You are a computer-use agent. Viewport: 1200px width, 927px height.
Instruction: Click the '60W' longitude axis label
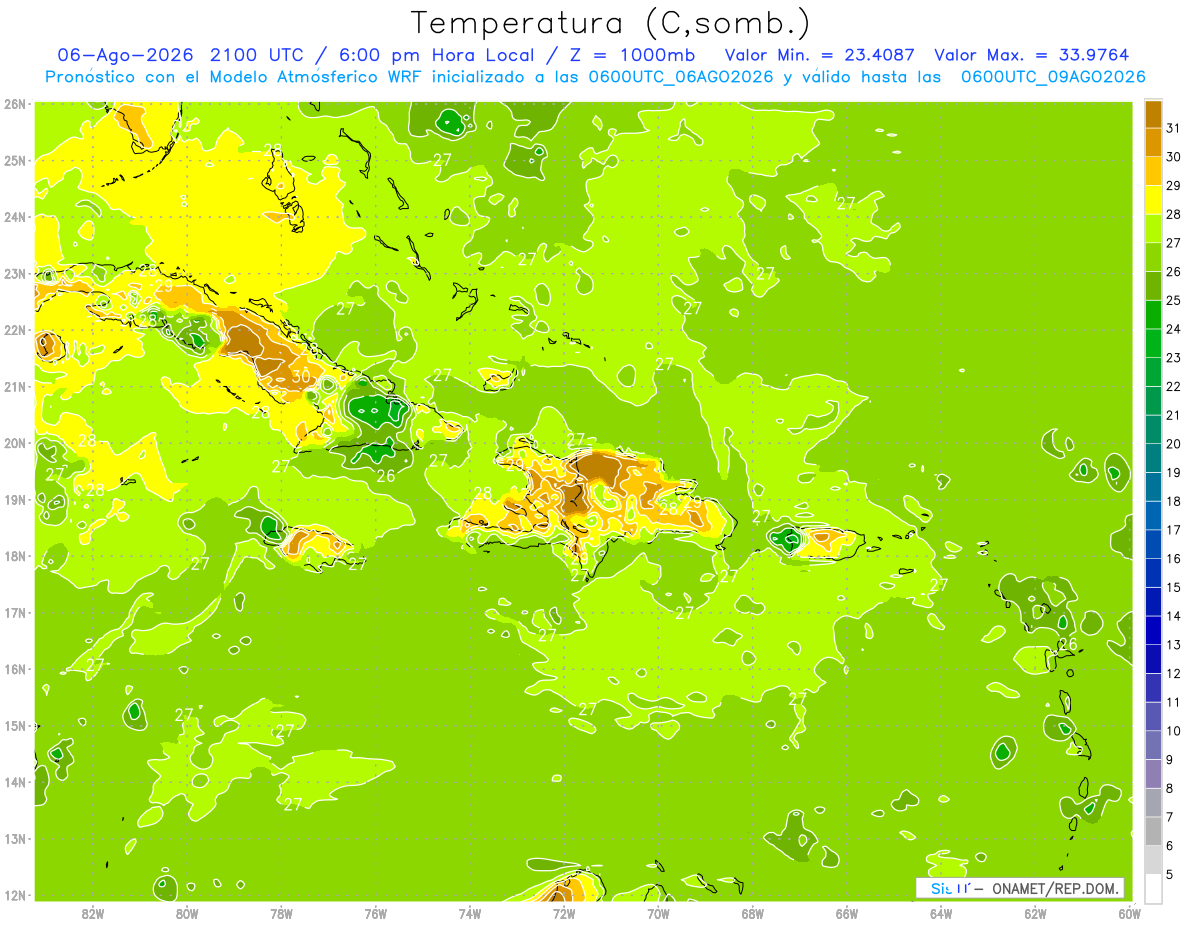click(x=1129, y=913)
